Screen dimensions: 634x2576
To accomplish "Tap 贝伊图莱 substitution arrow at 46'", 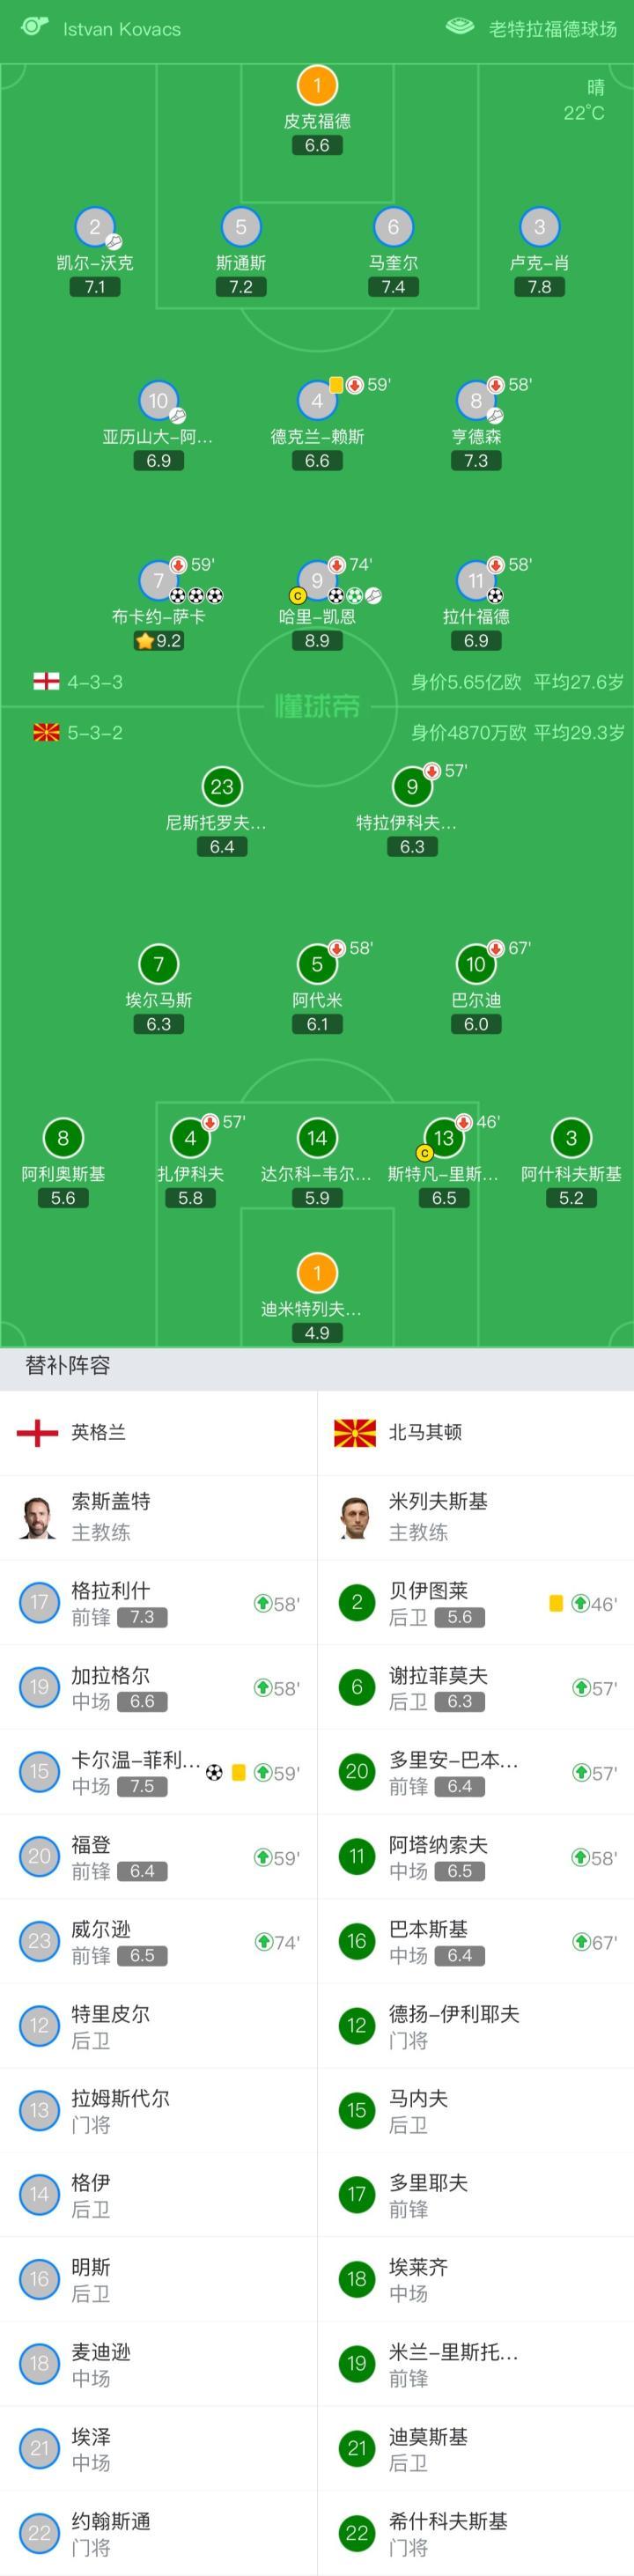I will pos(580,1603).
